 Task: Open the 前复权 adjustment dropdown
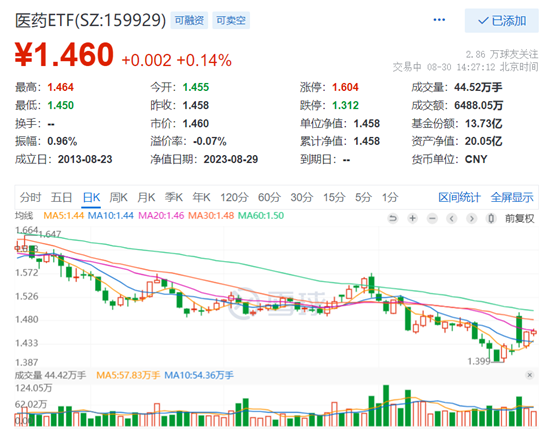519,219
